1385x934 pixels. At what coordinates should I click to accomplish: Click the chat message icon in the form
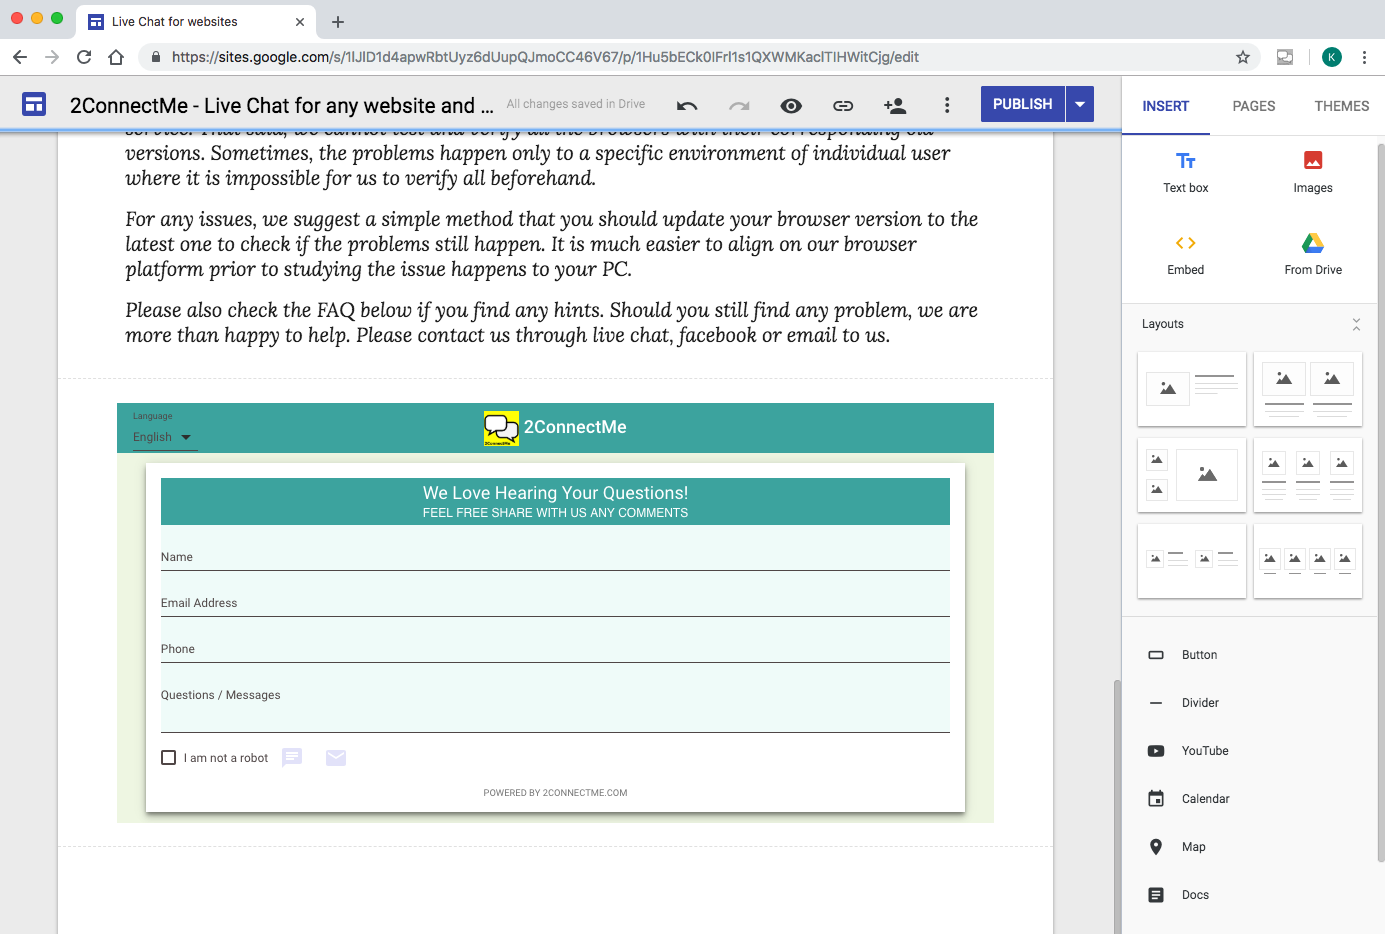click(292, 758)
